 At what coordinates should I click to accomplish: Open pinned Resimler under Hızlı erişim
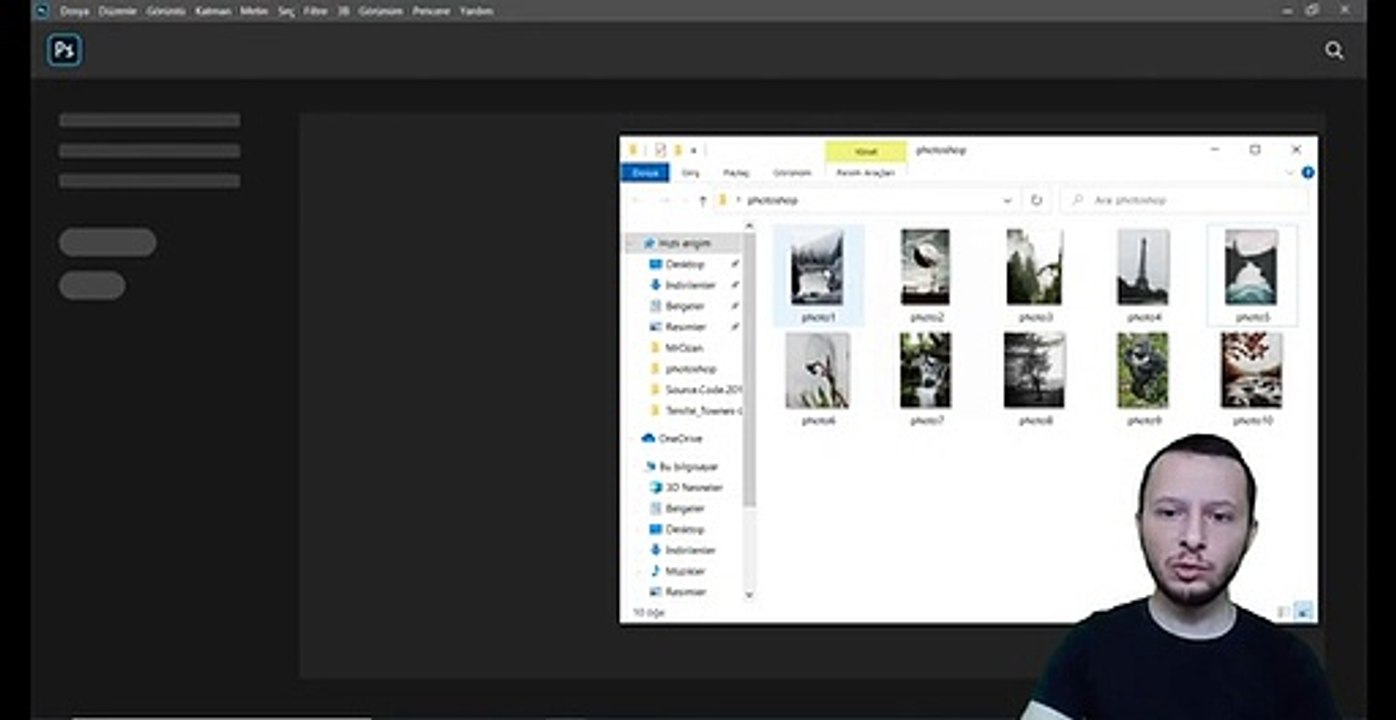pyautogui.click(x=685, y=327)
